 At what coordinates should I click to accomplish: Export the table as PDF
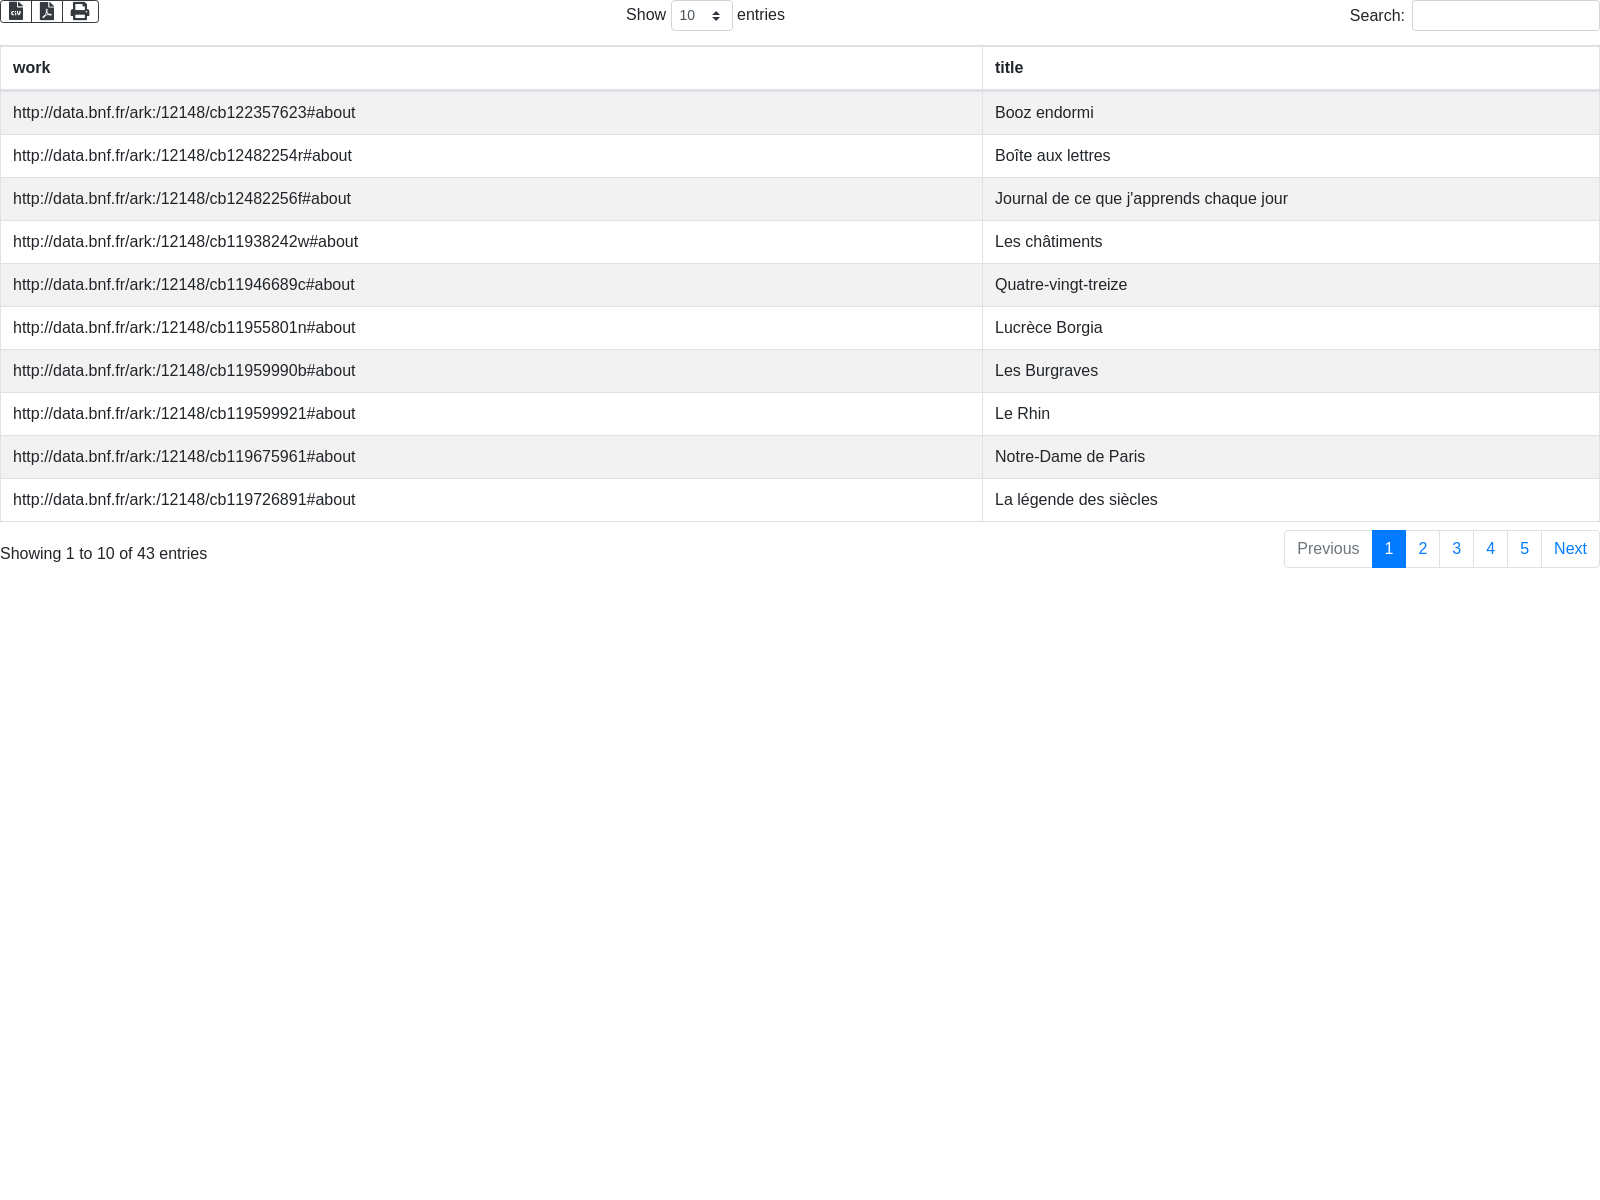point(47,12)
